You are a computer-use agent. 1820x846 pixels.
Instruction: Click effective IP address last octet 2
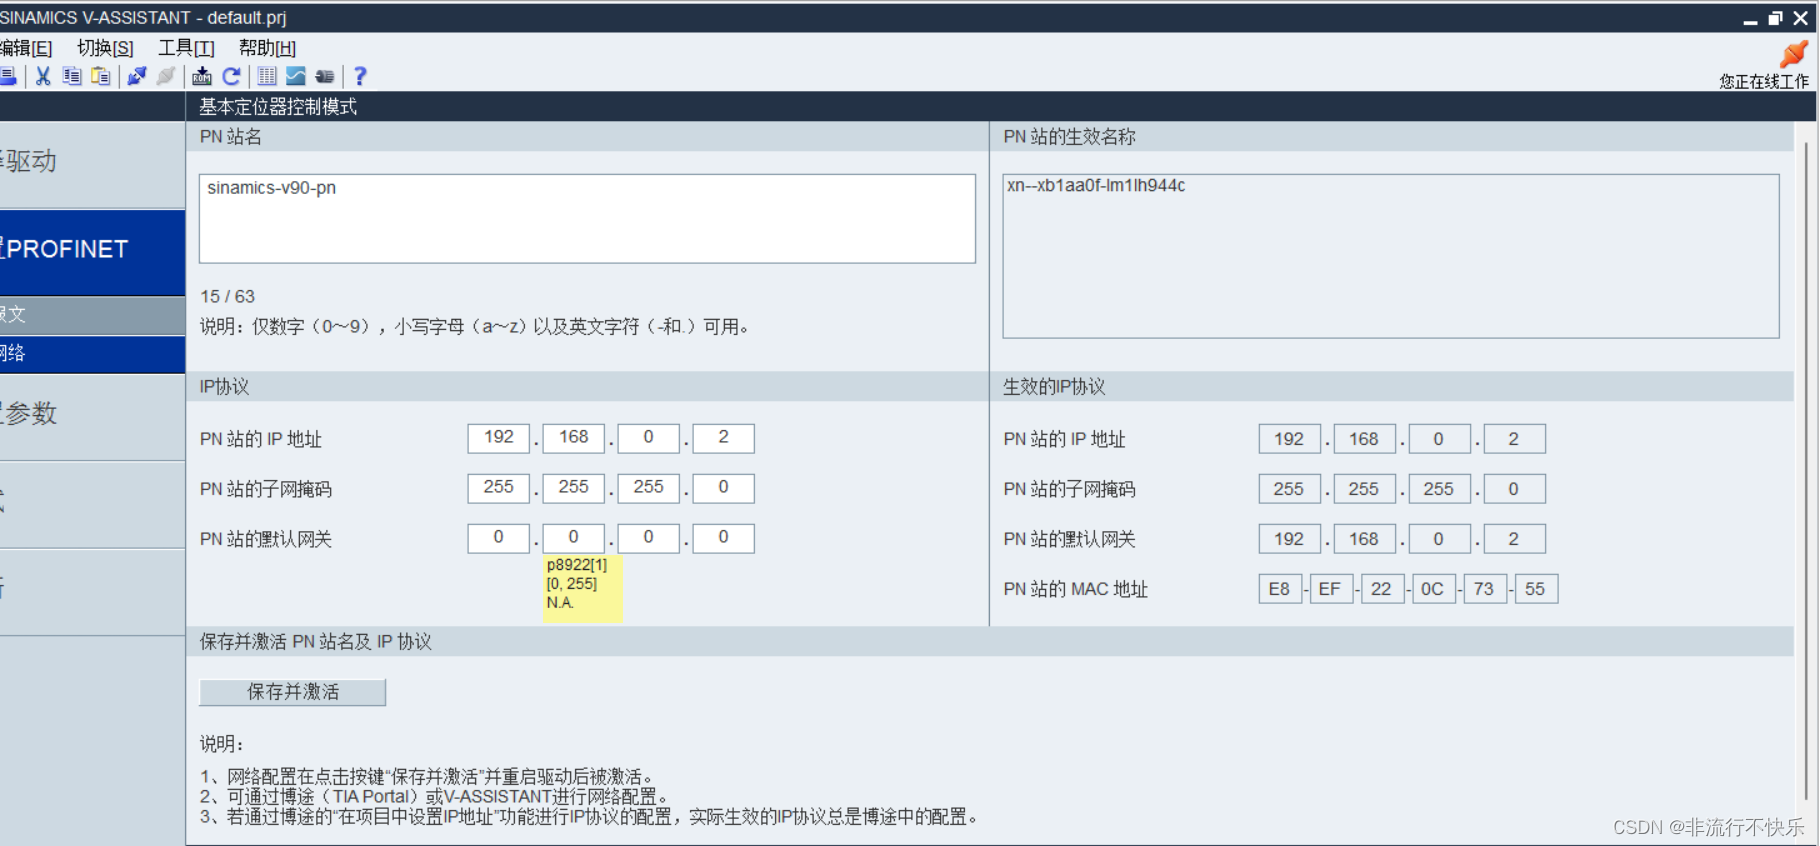(1514, 439)
